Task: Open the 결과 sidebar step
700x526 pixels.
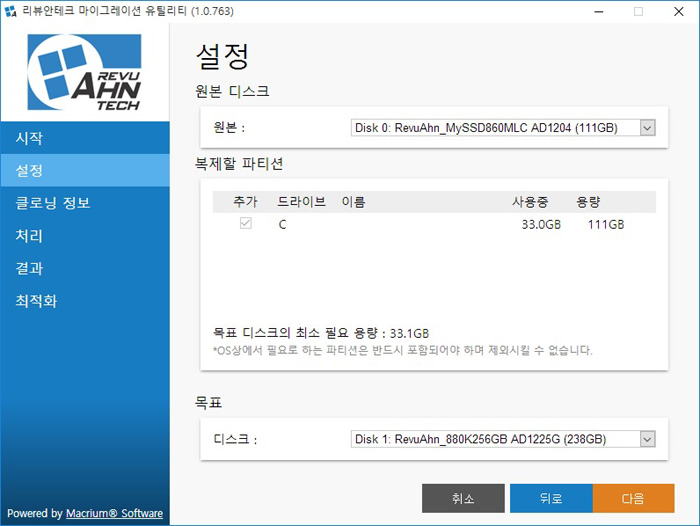Action: coord(30,268)
